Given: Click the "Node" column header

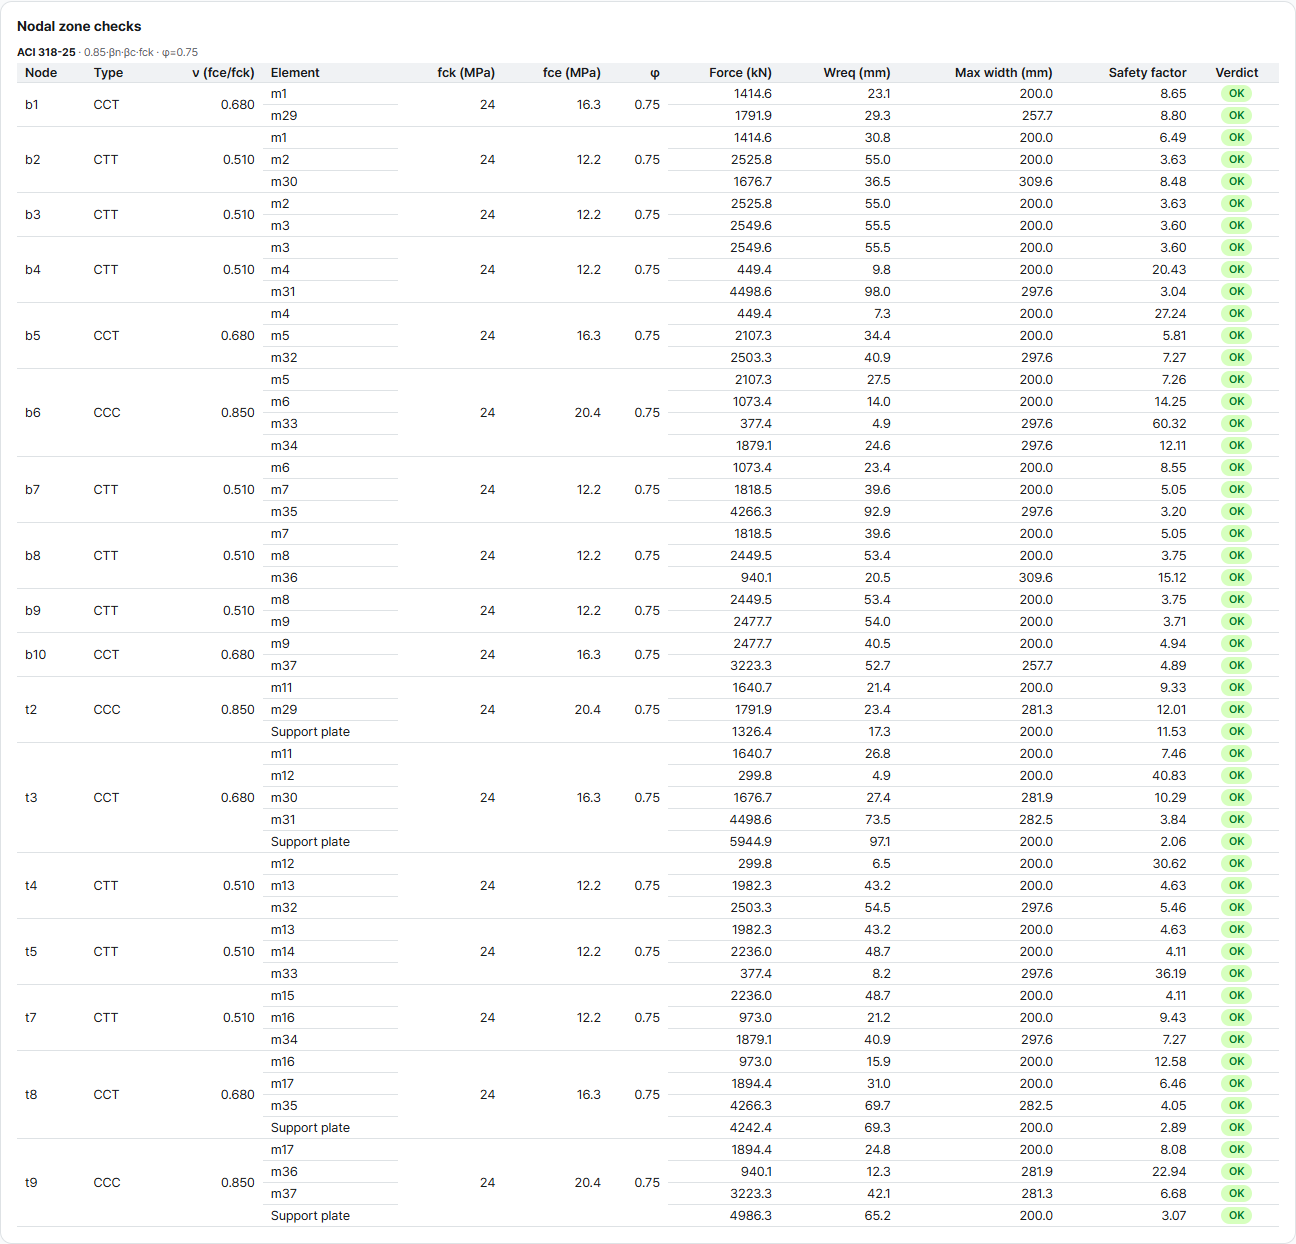Looking at the screenshot, I should [x=41, y=72].
